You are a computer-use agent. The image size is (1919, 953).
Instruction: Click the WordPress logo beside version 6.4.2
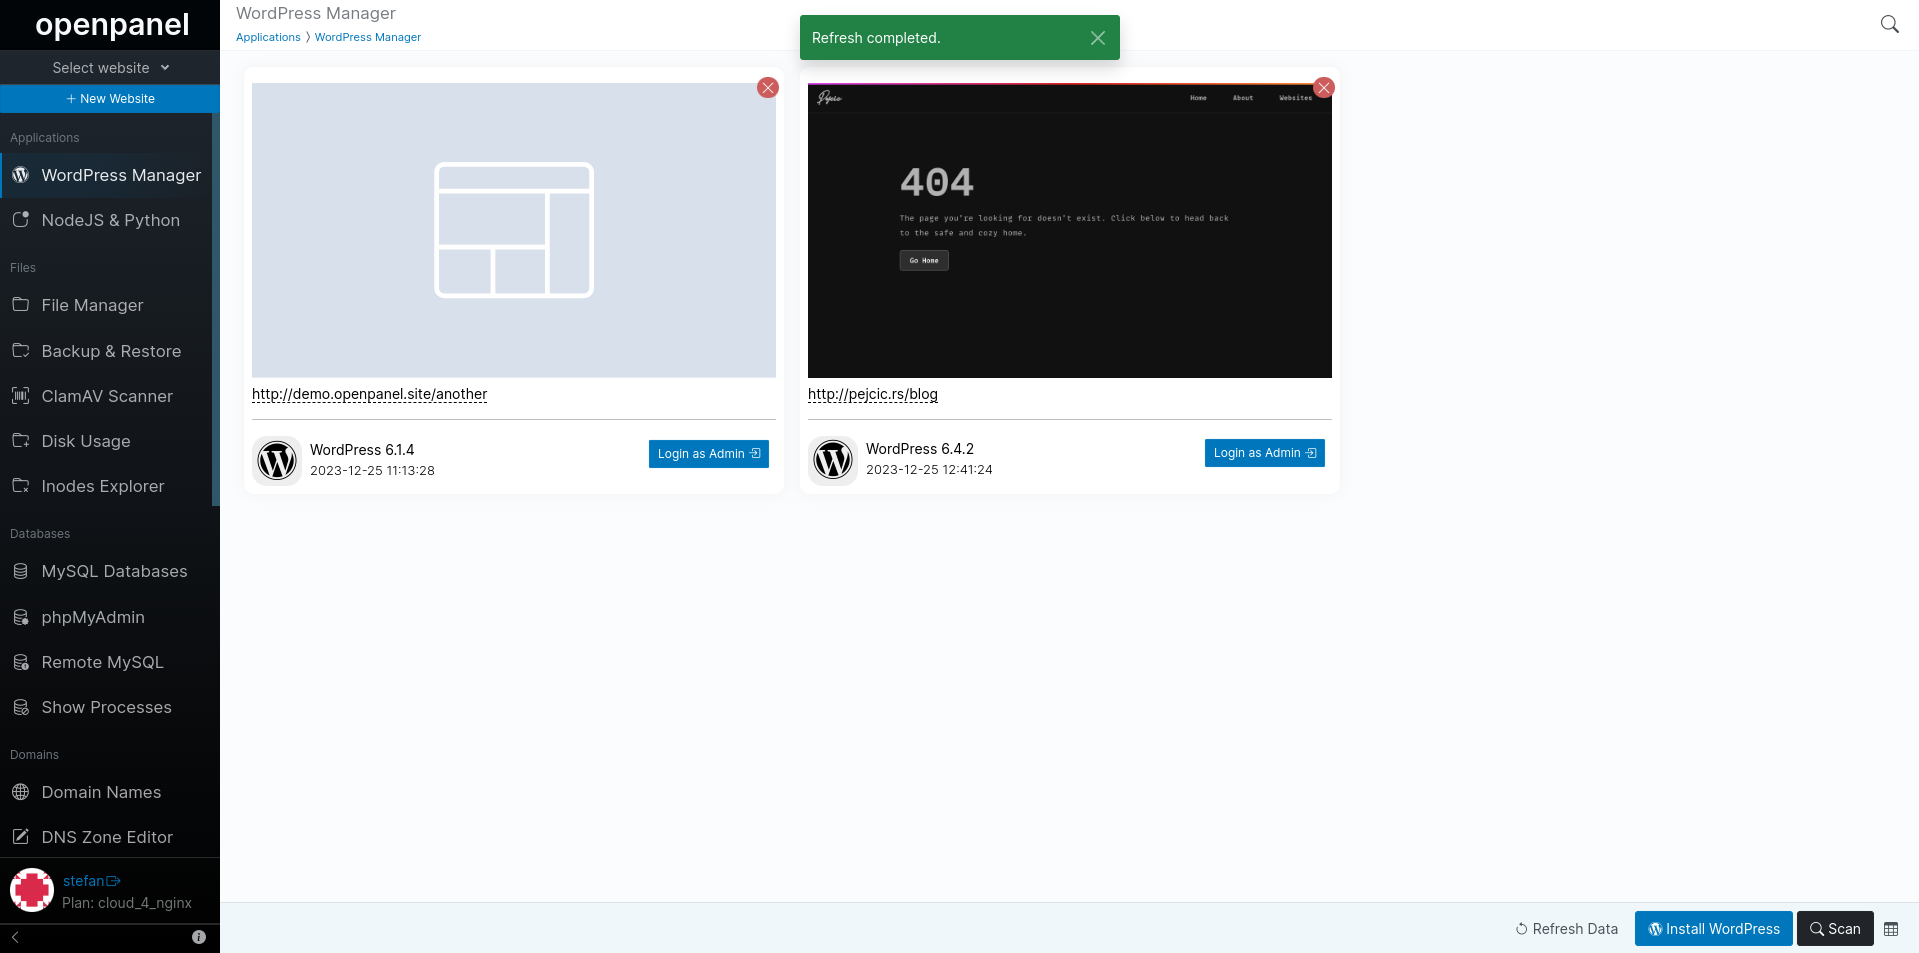tap(833, 461)
